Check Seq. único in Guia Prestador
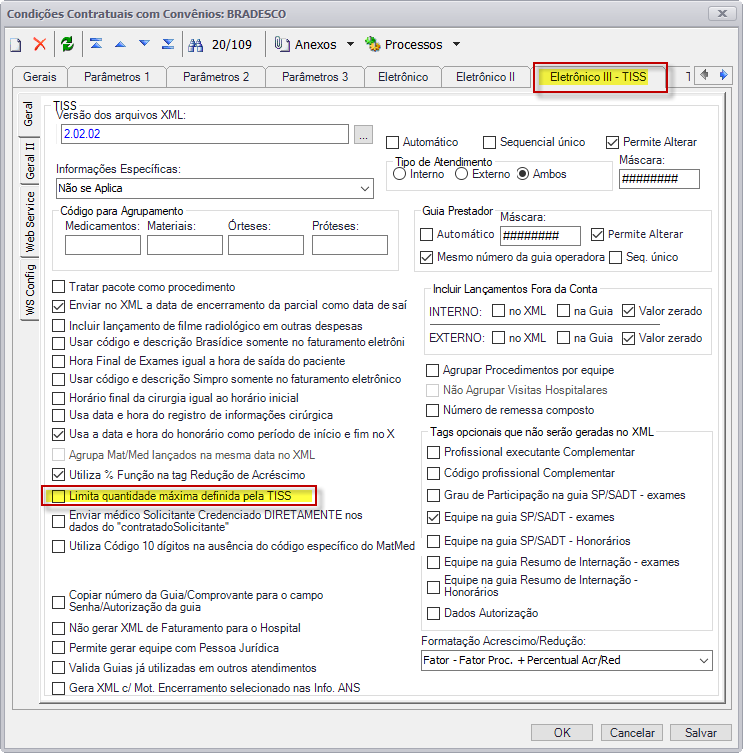This screenshot has width=743, height=753. (616, 257)
